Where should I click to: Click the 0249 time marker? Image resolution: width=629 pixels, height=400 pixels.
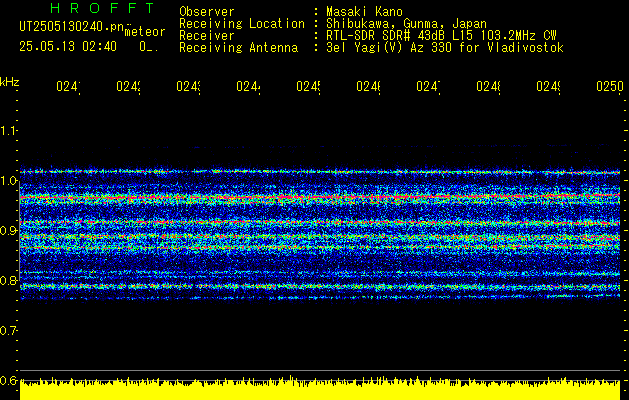point(548,86)
